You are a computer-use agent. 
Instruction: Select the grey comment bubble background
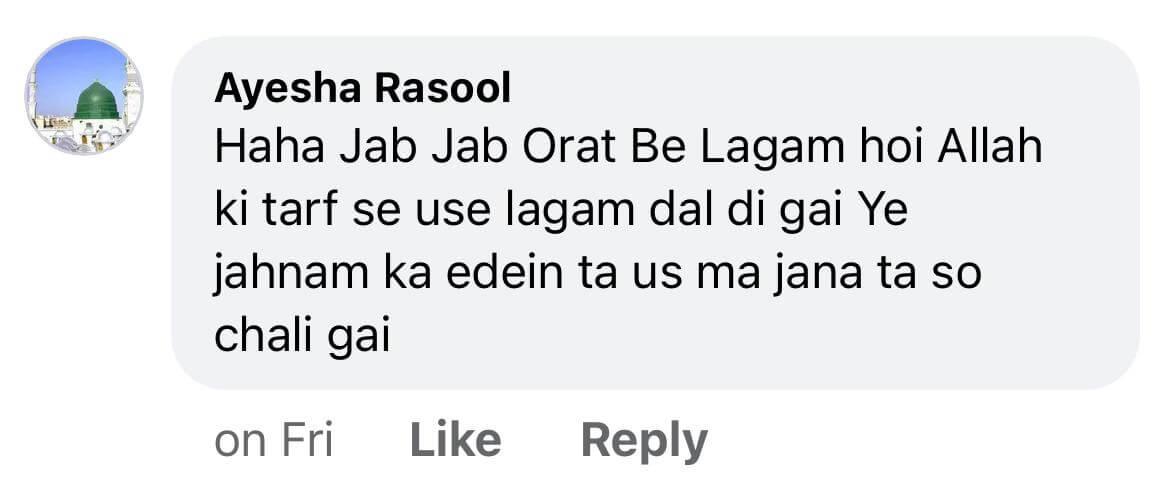pos(655,213)
